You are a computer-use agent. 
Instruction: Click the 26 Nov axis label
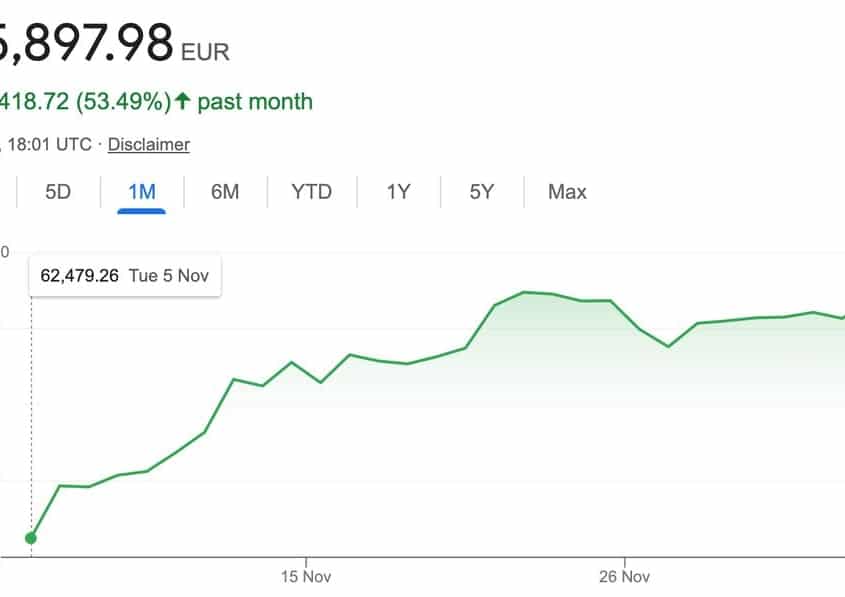[x=624, y=577]
